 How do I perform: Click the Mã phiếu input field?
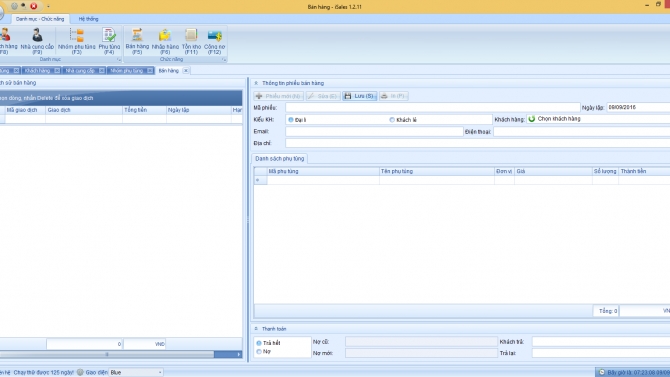tap(432, 108)
